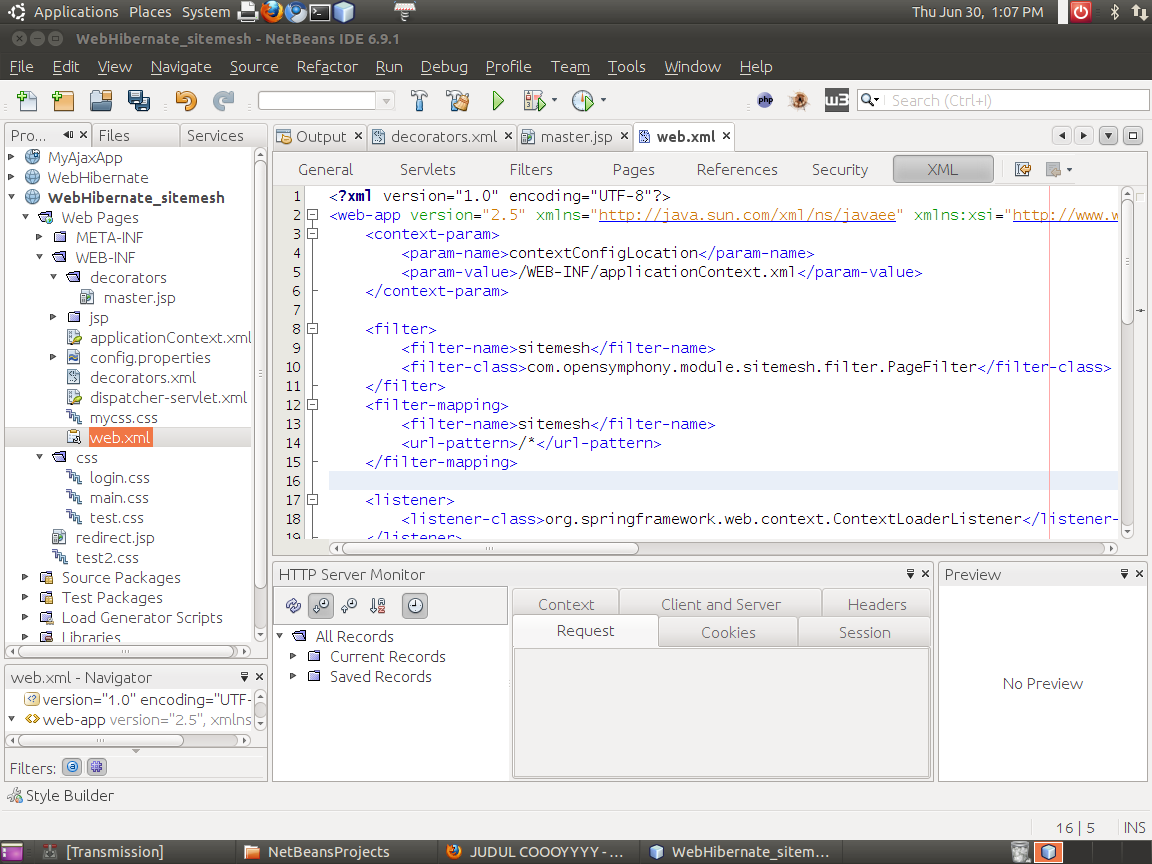Switch to Security view of web.xml

839,170
